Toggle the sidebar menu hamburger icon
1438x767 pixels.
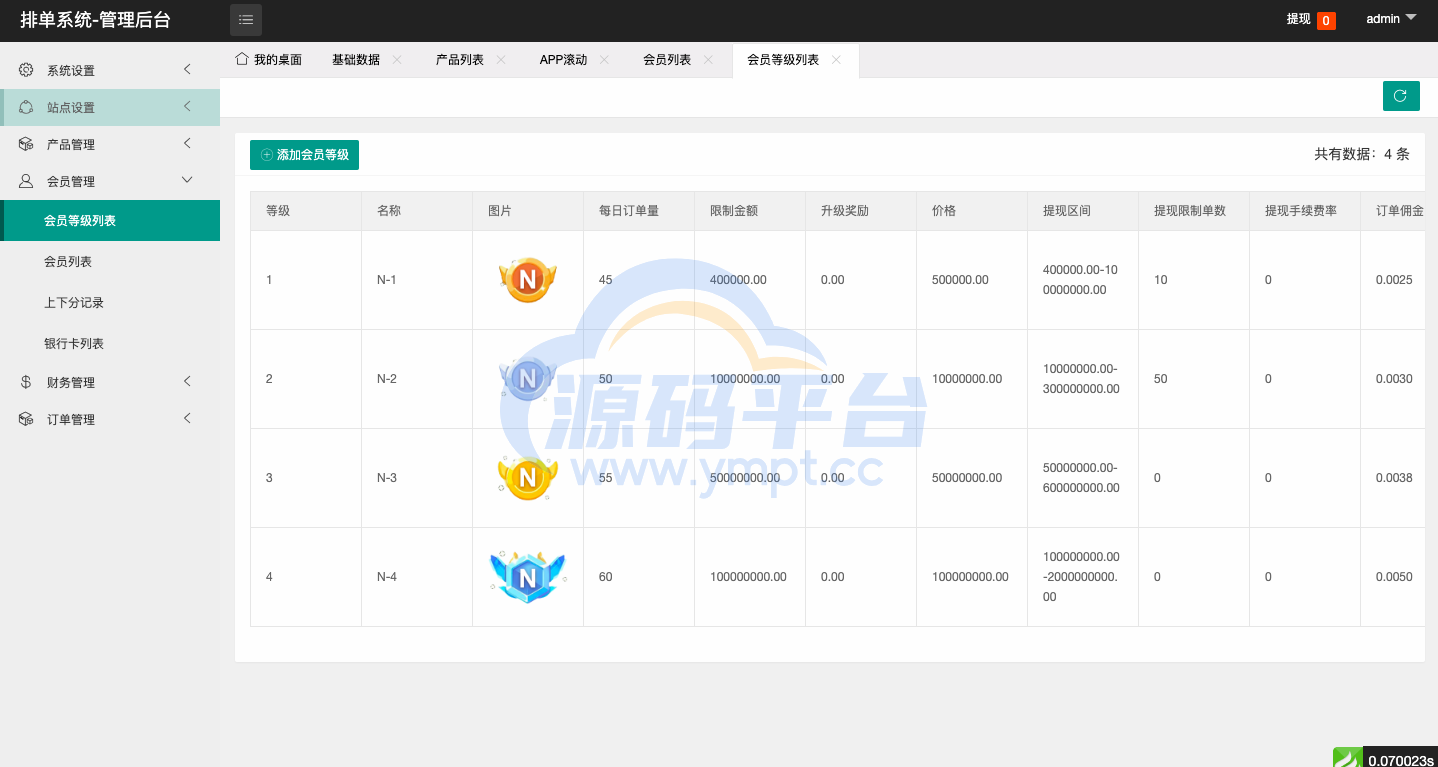point(246,19)
